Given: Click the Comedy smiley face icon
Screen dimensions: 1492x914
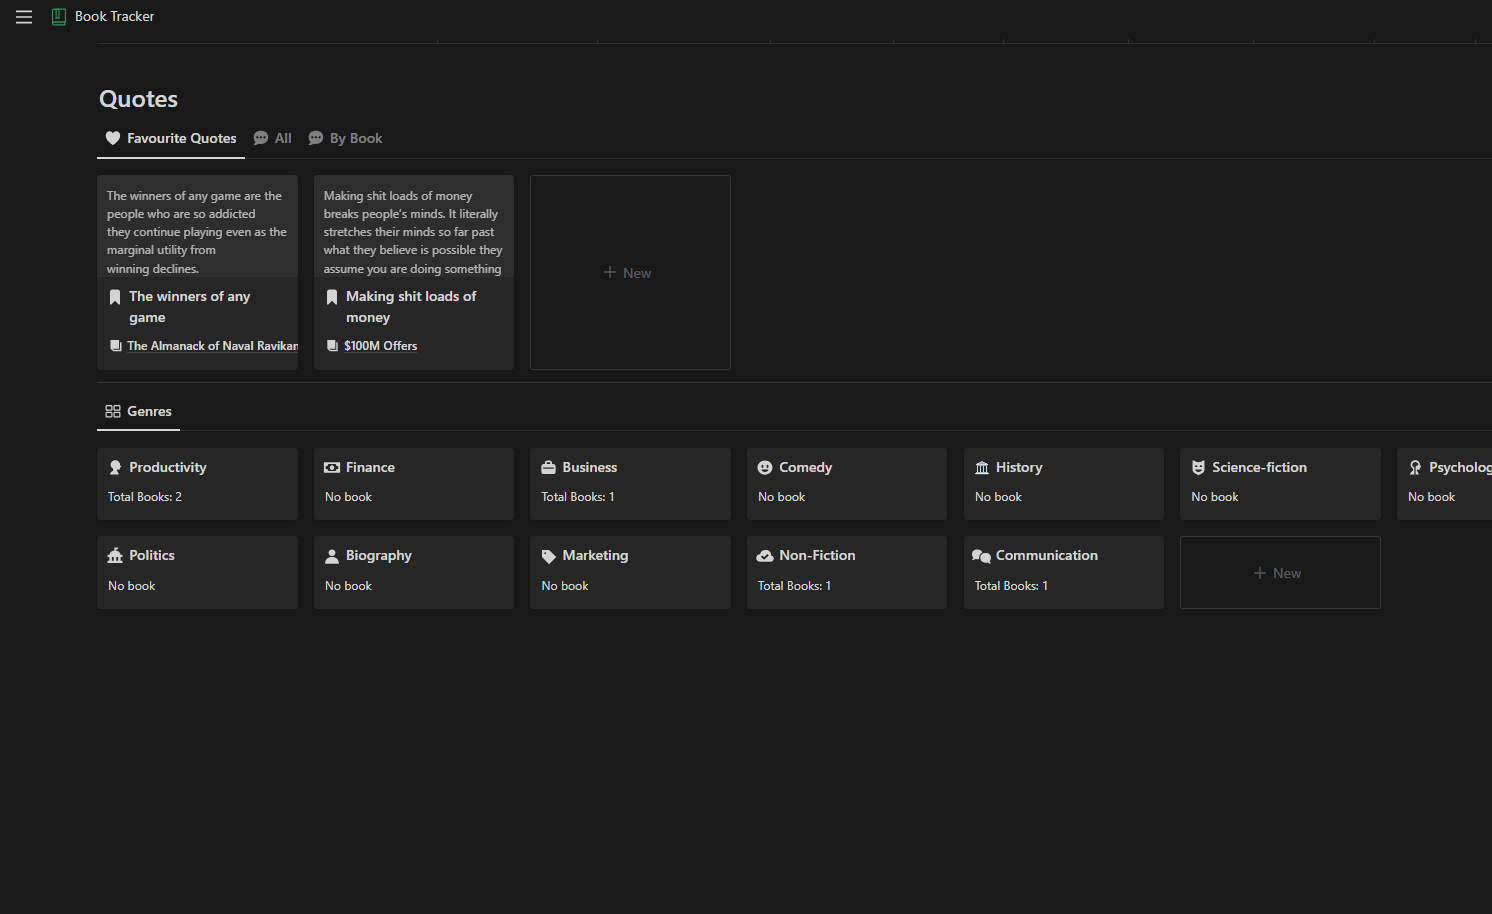Looking at the screenshot, I should tap(765, 468).
